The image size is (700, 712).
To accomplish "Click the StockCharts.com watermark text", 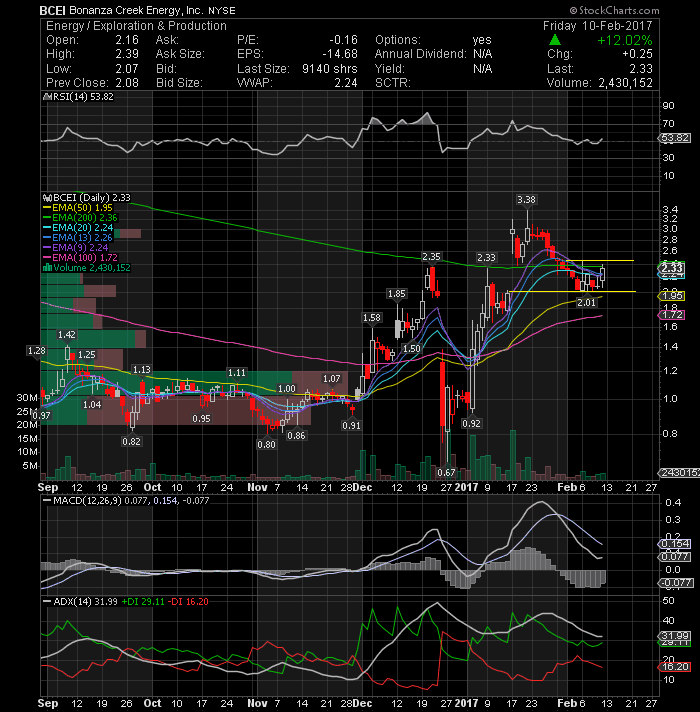I will click(x=615, y=10).
